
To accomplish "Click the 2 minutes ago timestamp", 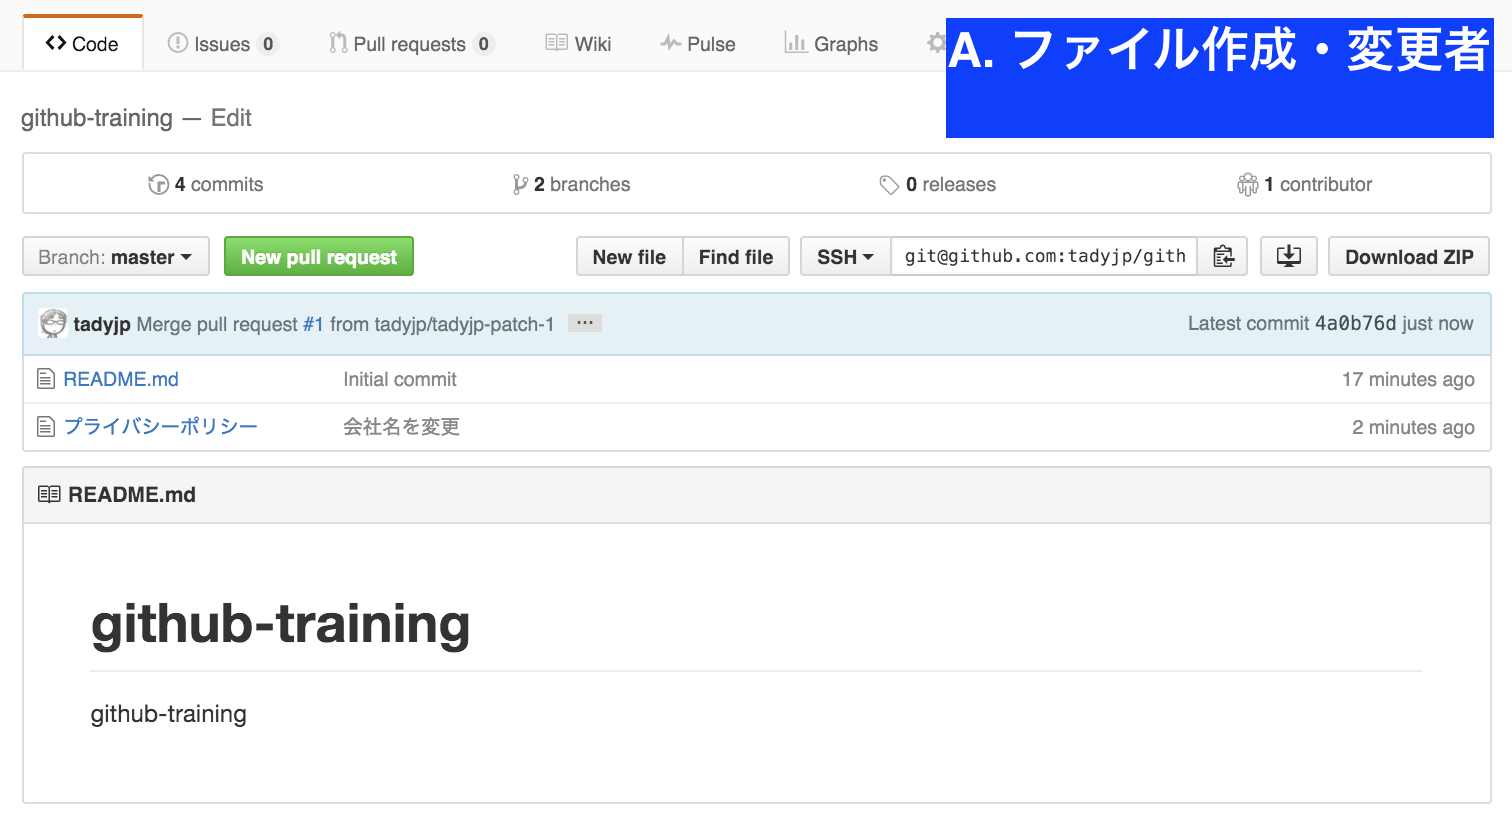I will pyautogui.click(x=1413, y=427).
